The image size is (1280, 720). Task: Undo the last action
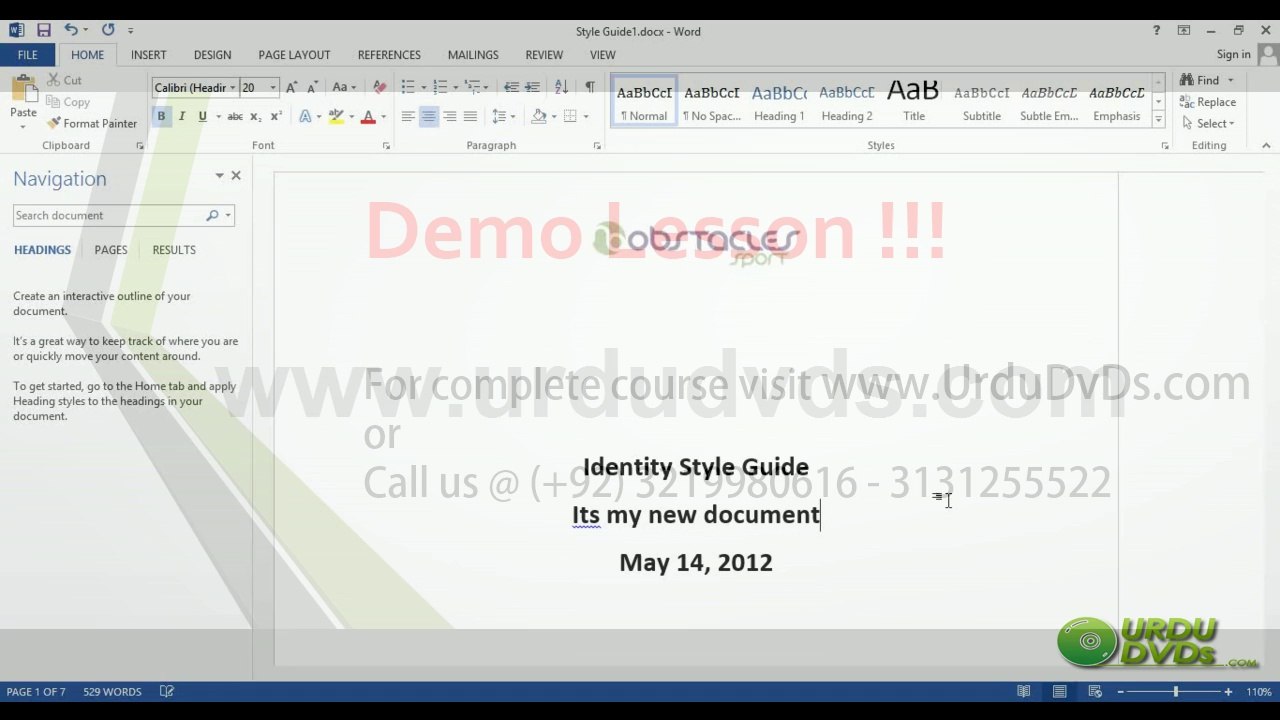[x=71, y=31]
